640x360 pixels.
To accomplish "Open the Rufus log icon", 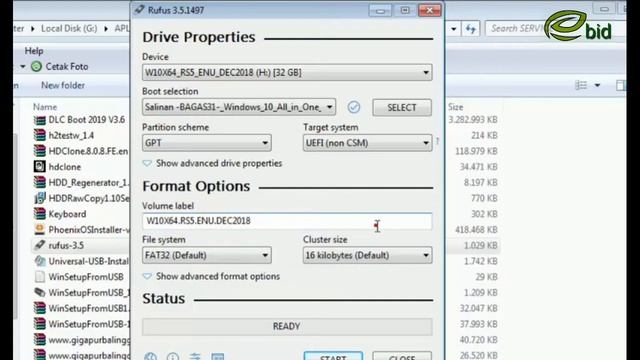I will 218,356.
